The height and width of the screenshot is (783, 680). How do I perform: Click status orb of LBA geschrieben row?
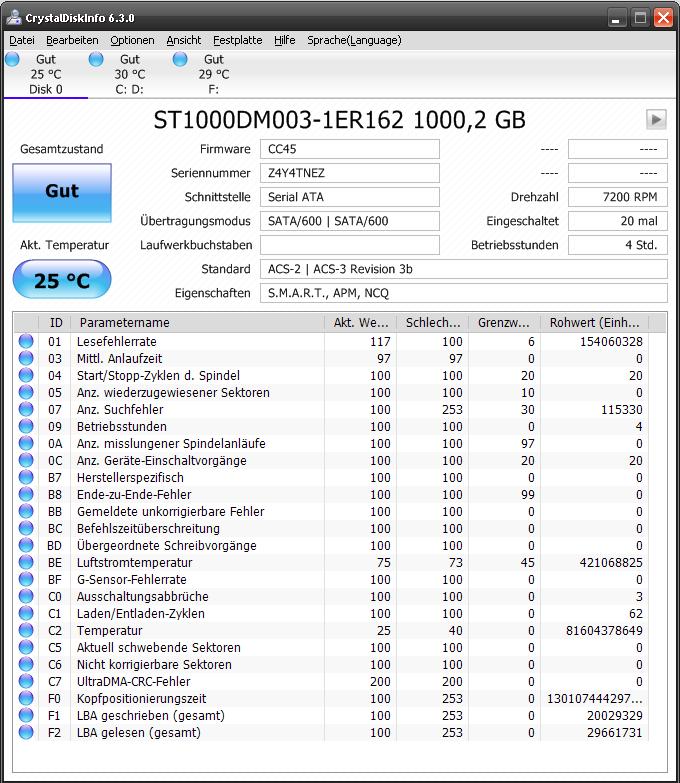point(26,715)
